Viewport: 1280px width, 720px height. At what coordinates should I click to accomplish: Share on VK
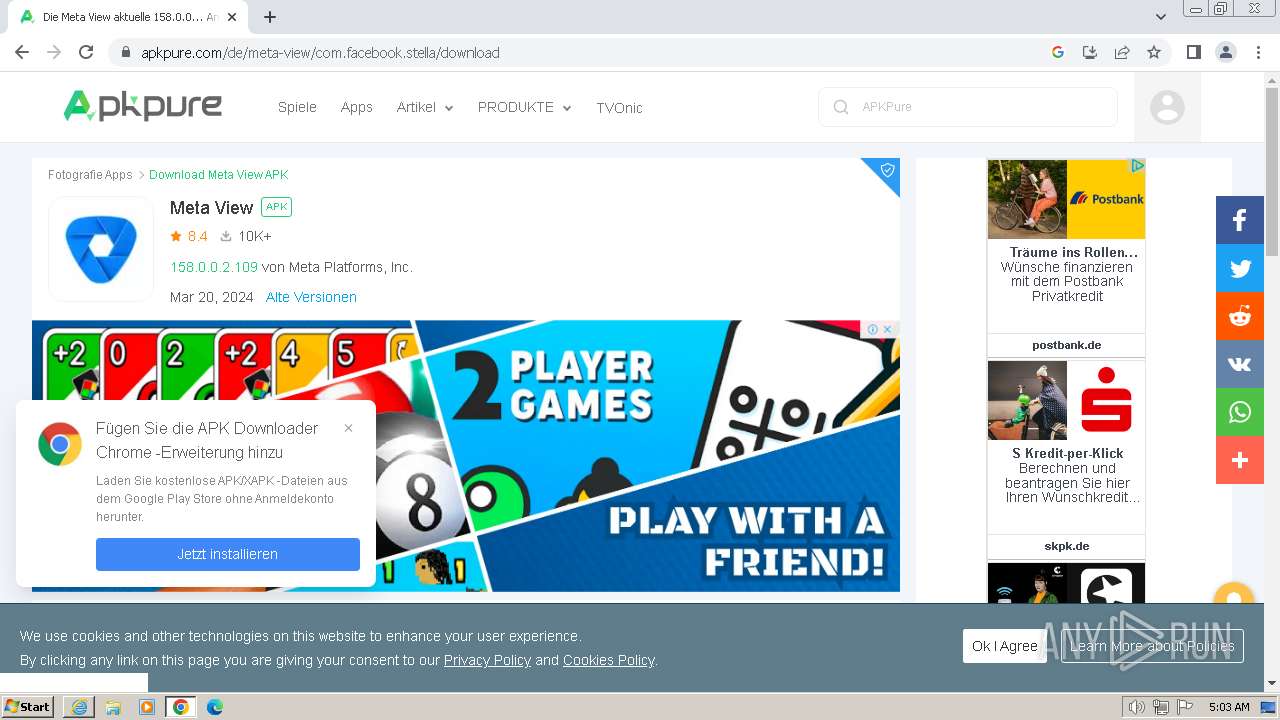(x=1240, y=364)
